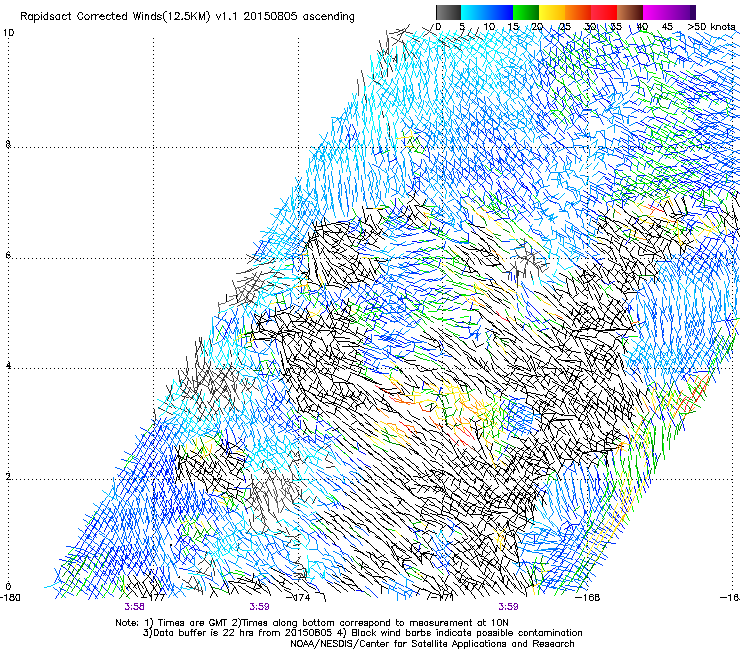Click the latitude "2" axis label
The height and width of the screenshot is (650, 740).
coord(8,477)
